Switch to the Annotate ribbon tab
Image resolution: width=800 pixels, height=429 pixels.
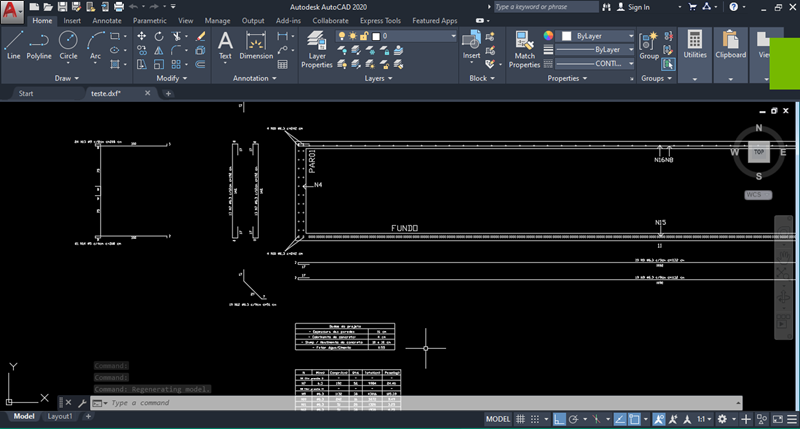click(107, 20)
